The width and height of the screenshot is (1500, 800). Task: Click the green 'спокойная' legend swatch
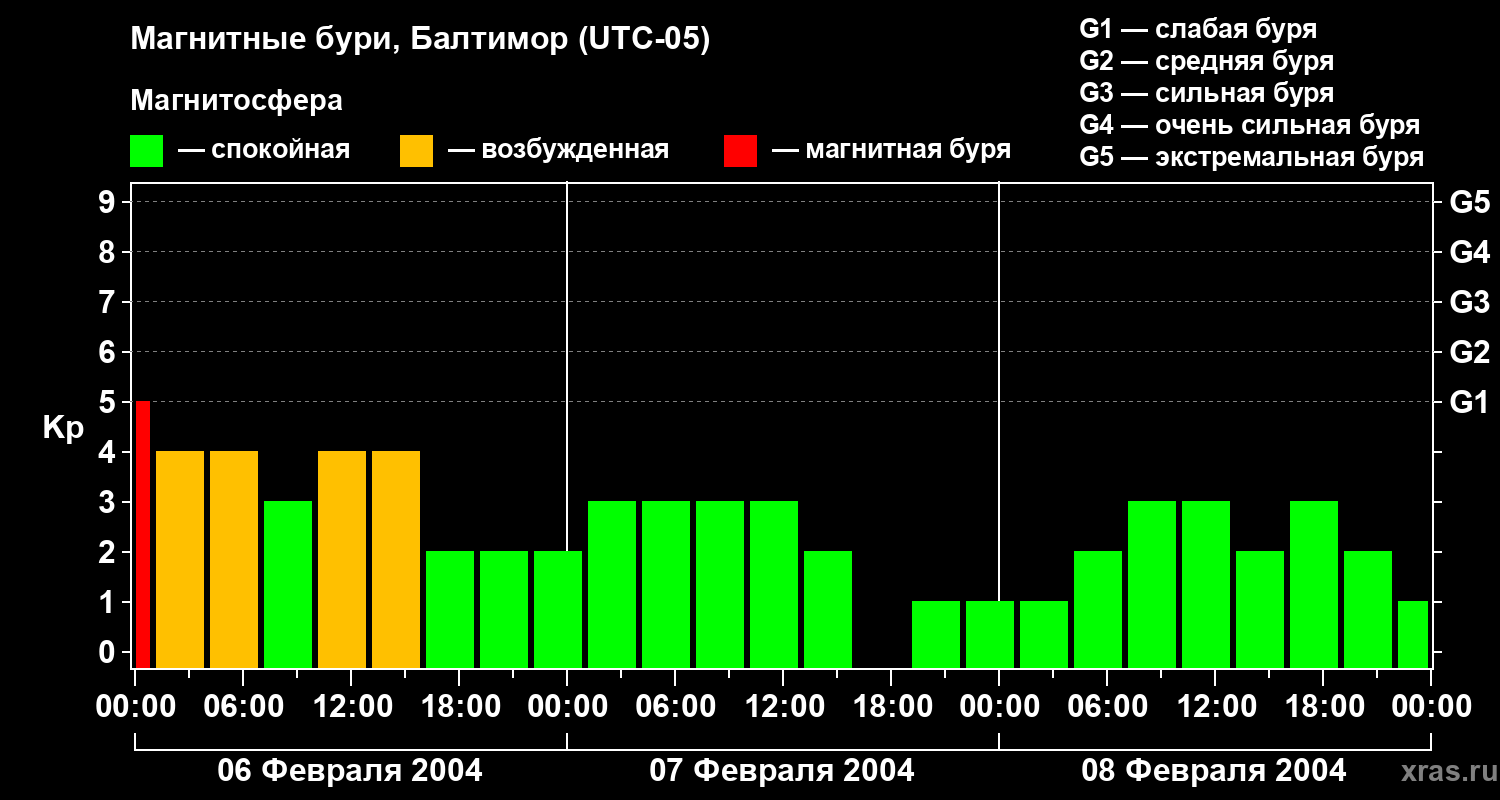pyautogui.click(x=146, y=151)
